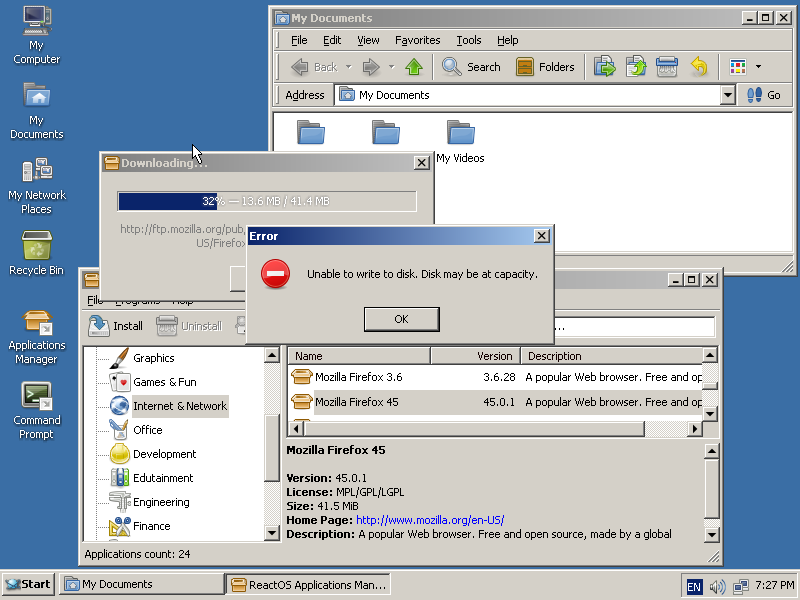Open the Favorites menu
This screenshot has width=800, height=600.
(417, 40)
